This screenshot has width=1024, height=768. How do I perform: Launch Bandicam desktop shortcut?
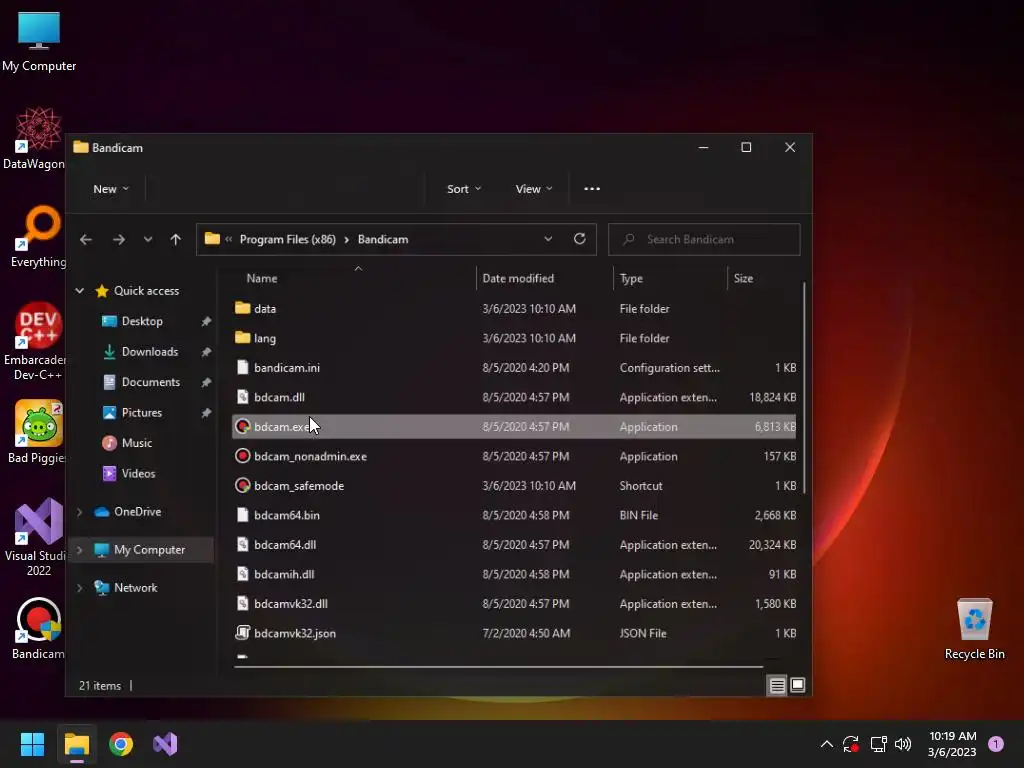[38, 628]
